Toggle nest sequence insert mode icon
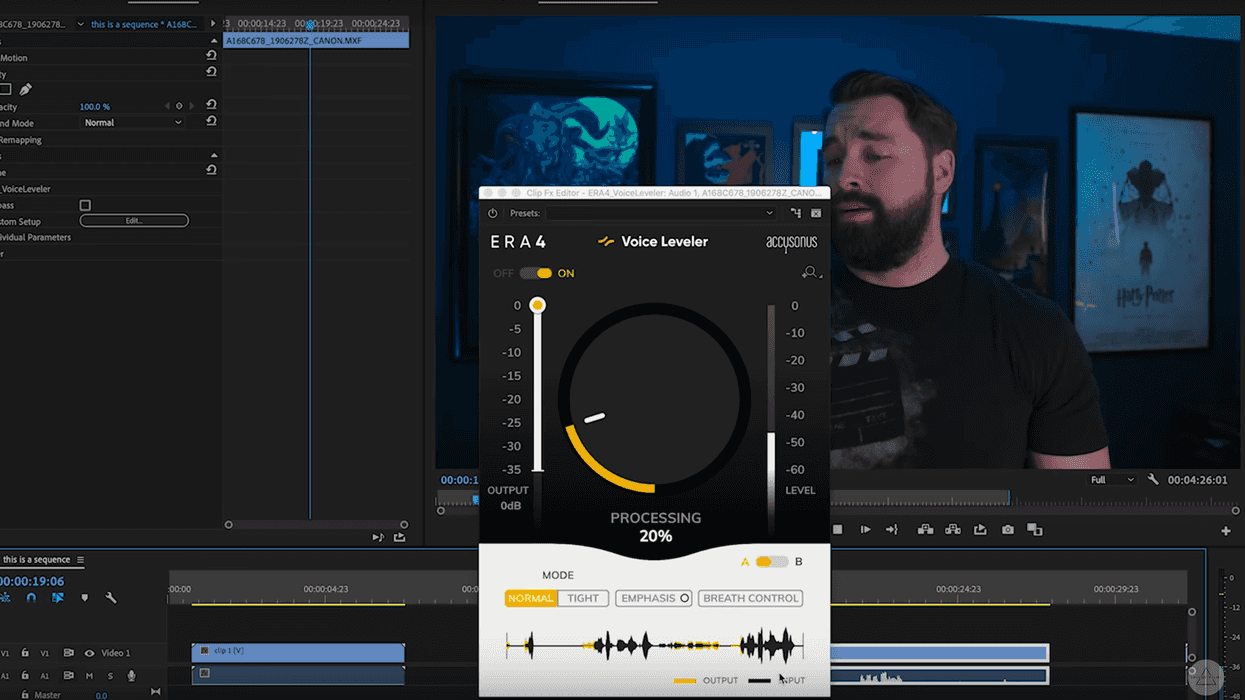1245x700 pixels. (x=5, y=598)
